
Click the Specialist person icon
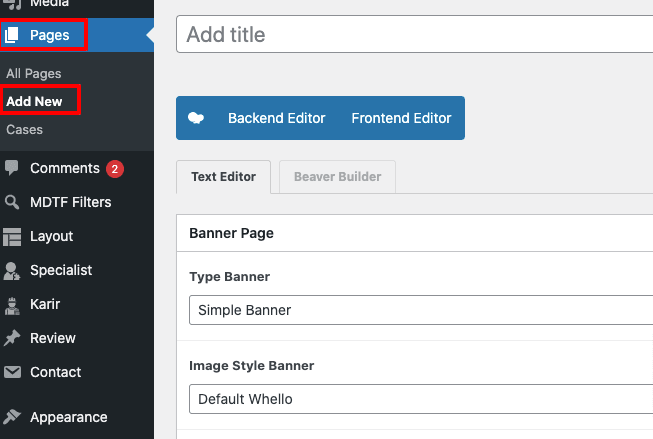[x=13, y=270]
